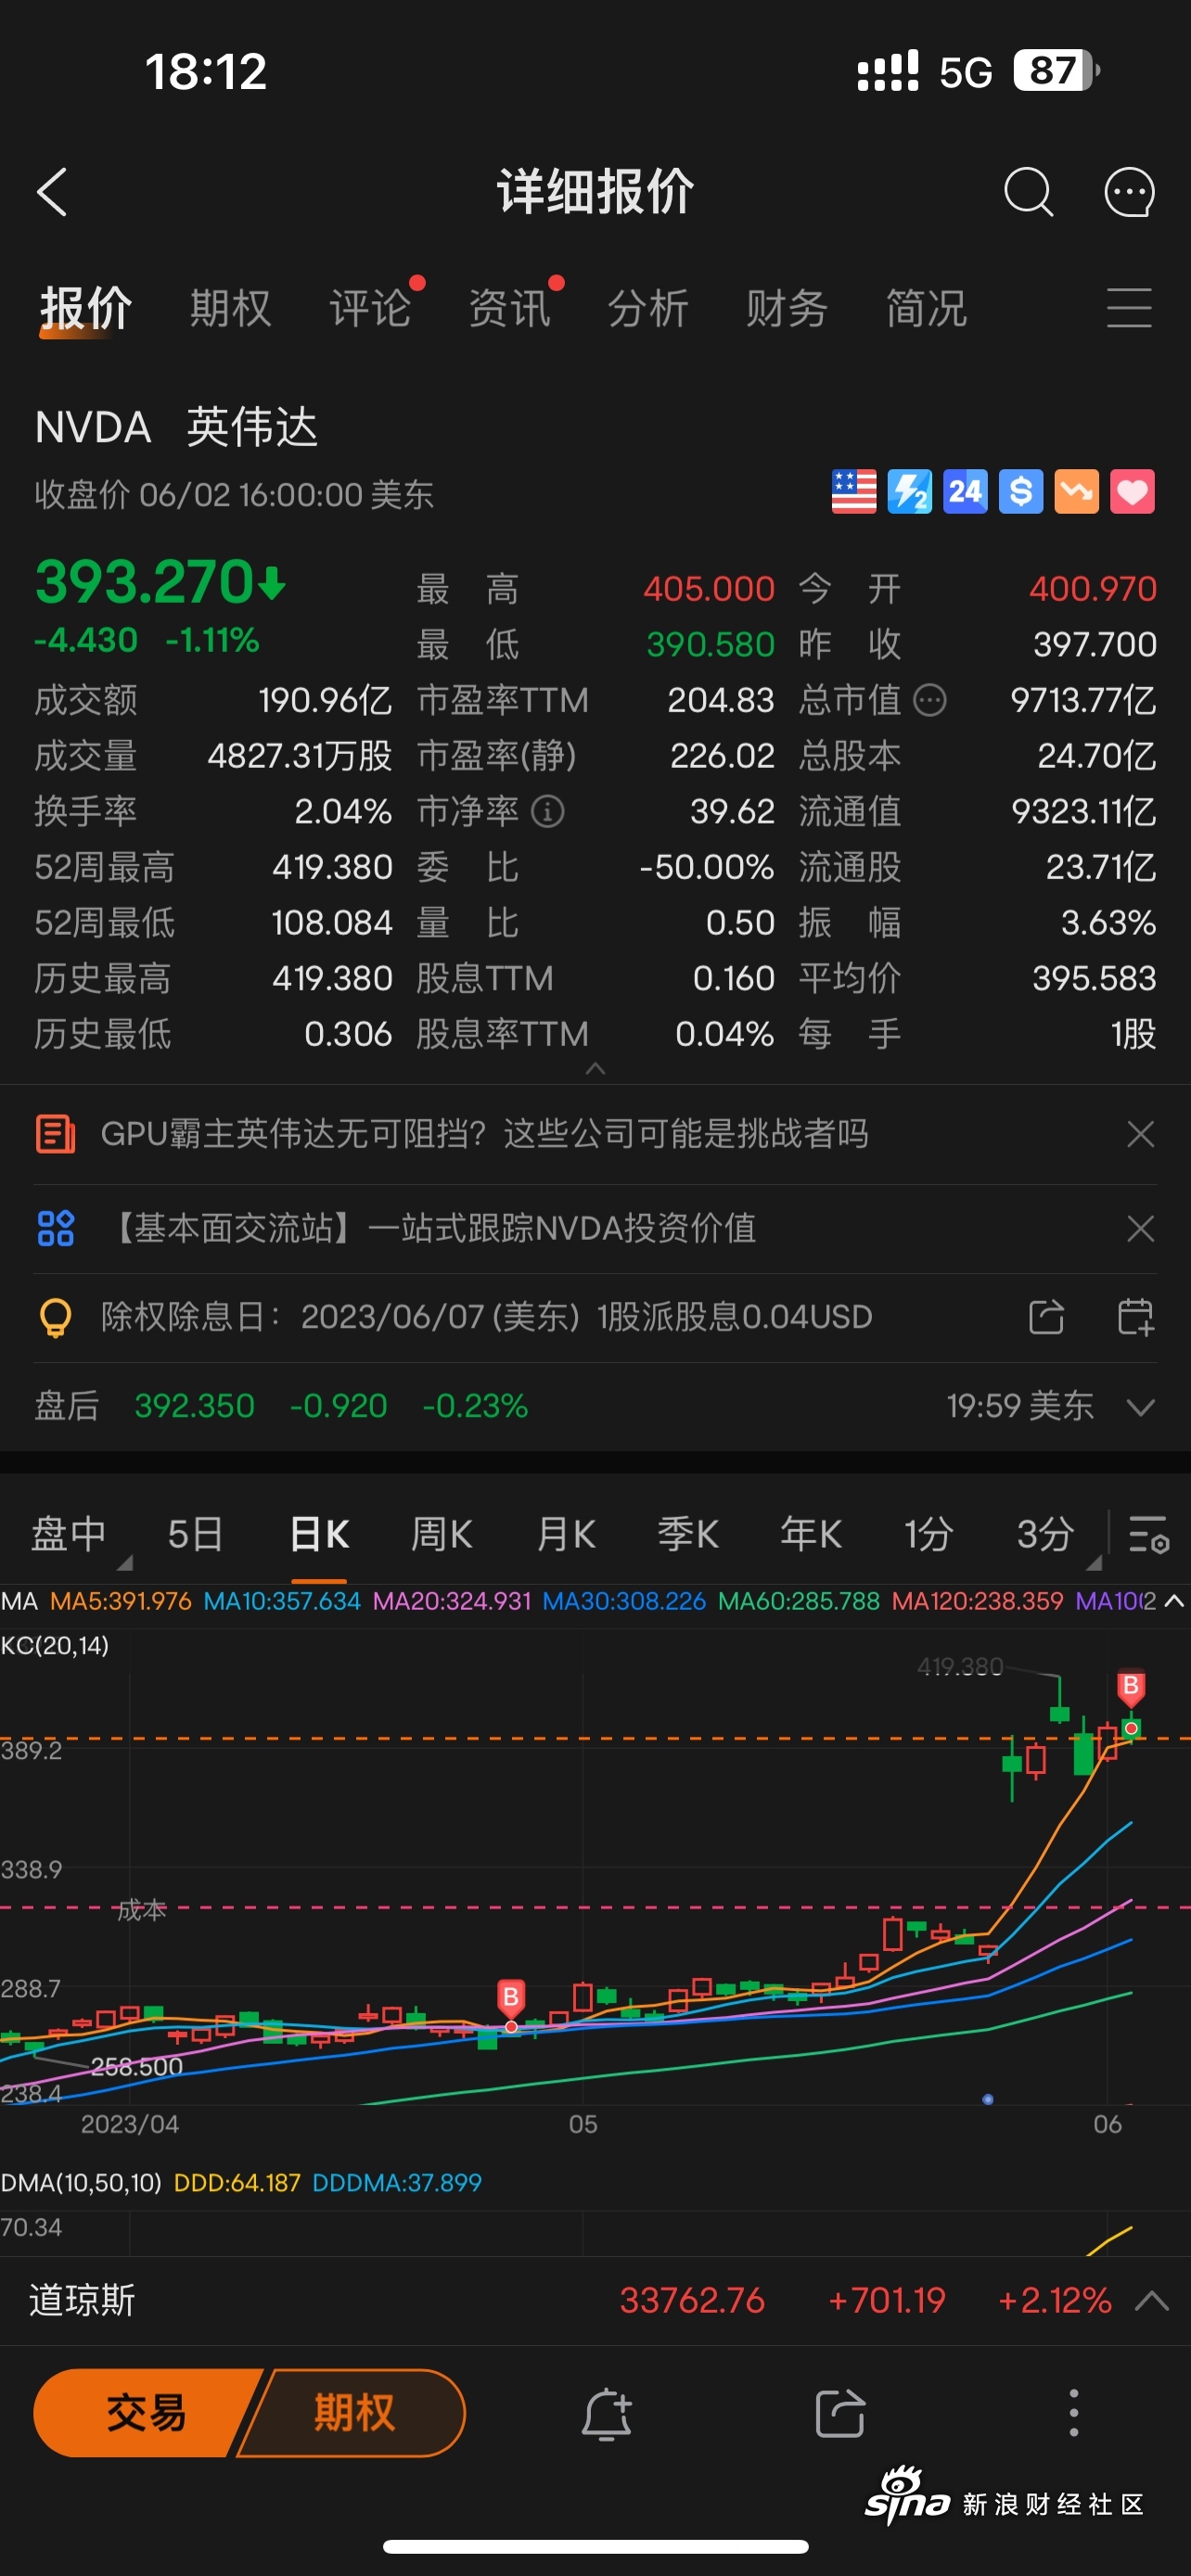Image resolution: width=1191 pixels, height=2576 pixels.
Task: Open 一站式跟踪NVDA投资价值 link
Action: click(561, 1228)
